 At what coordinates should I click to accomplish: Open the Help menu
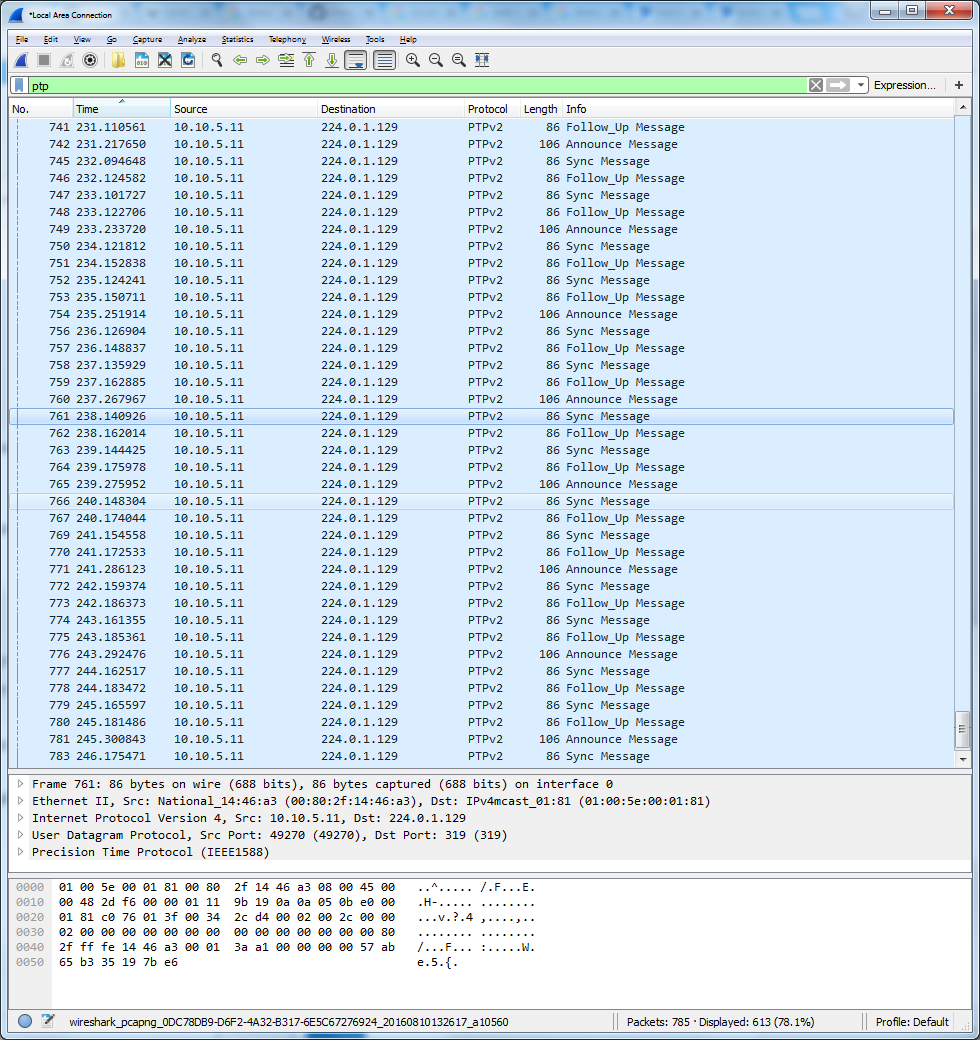(x=408, y=40)
